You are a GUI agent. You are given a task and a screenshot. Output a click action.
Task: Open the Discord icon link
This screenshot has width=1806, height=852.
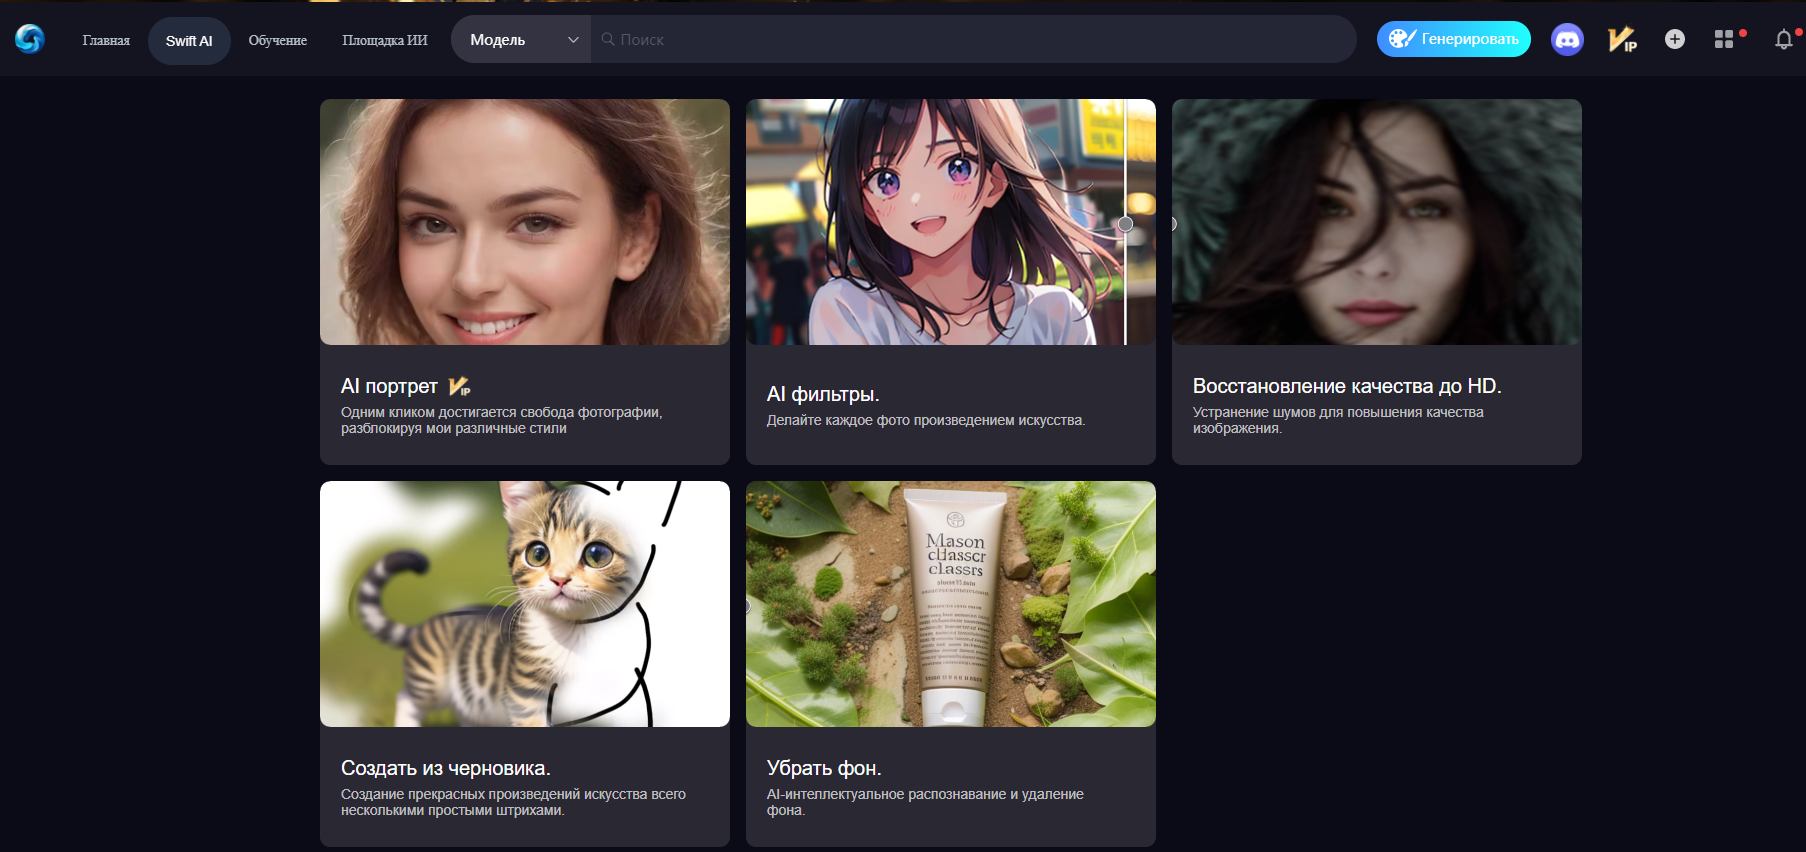[x=1567, y=39]
